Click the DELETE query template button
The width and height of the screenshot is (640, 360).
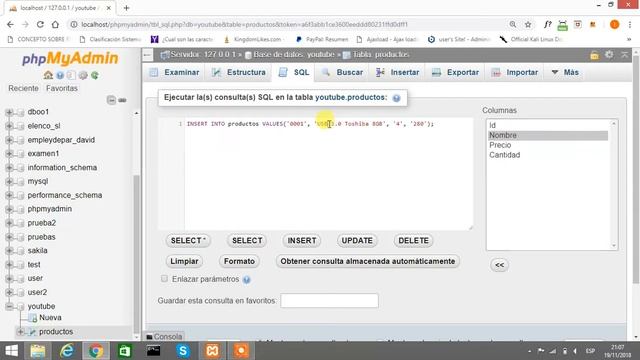(x=413, y=241)
